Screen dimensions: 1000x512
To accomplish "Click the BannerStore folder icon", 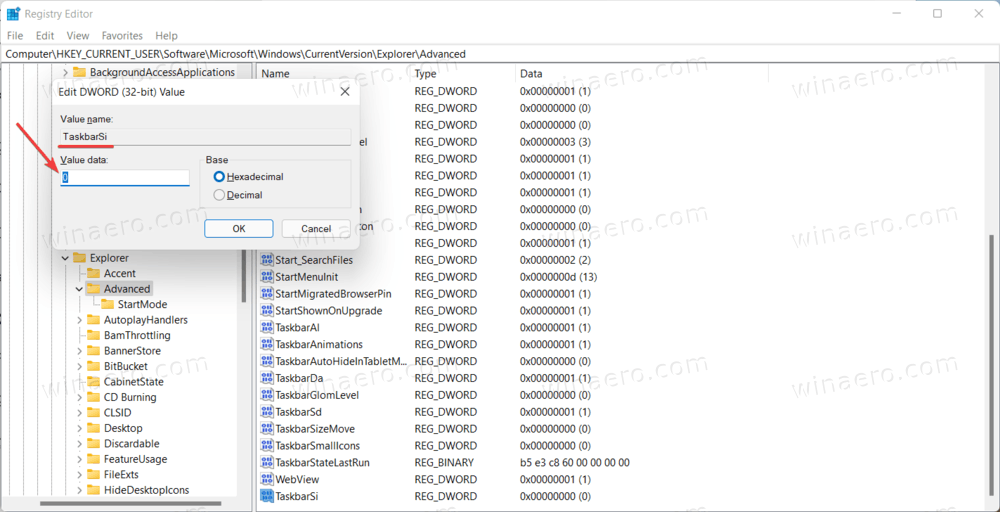I will click(x=94, y=351).
